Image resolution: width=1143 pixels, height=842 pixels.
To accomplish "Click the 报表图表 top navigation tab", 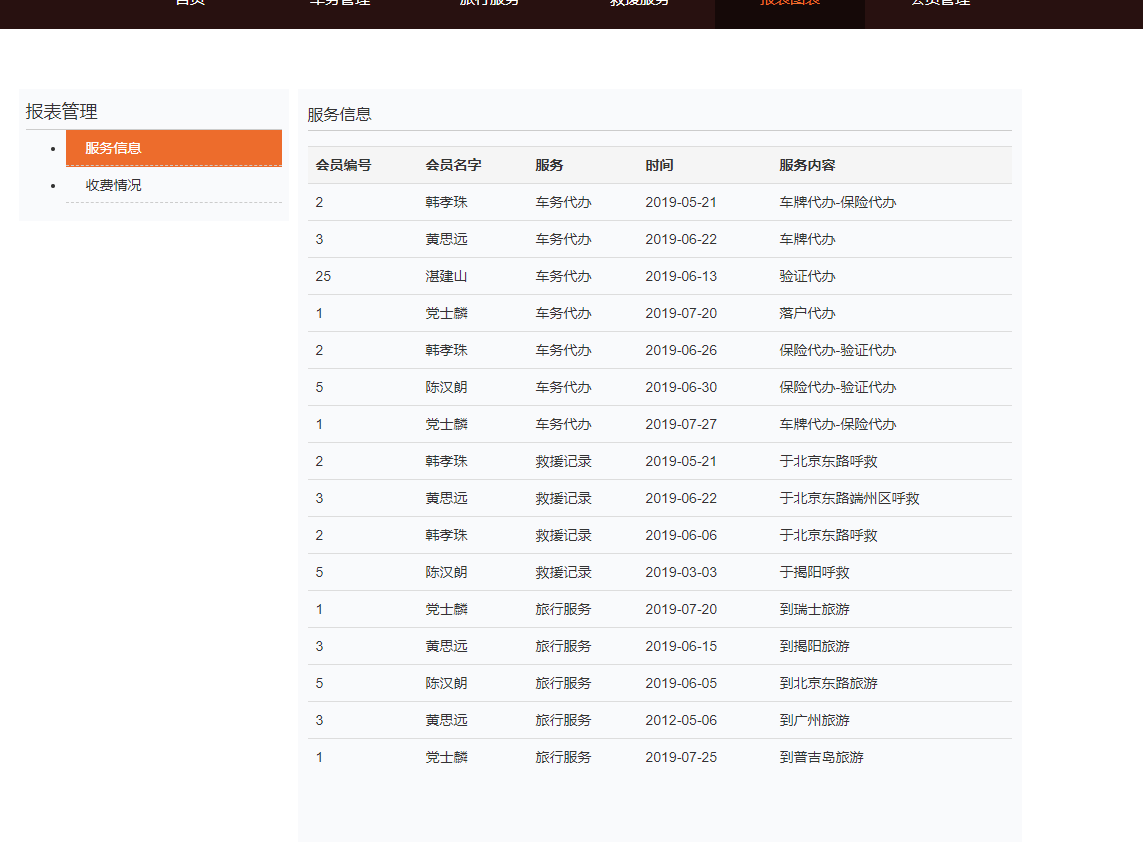I will tap(789, 5).
